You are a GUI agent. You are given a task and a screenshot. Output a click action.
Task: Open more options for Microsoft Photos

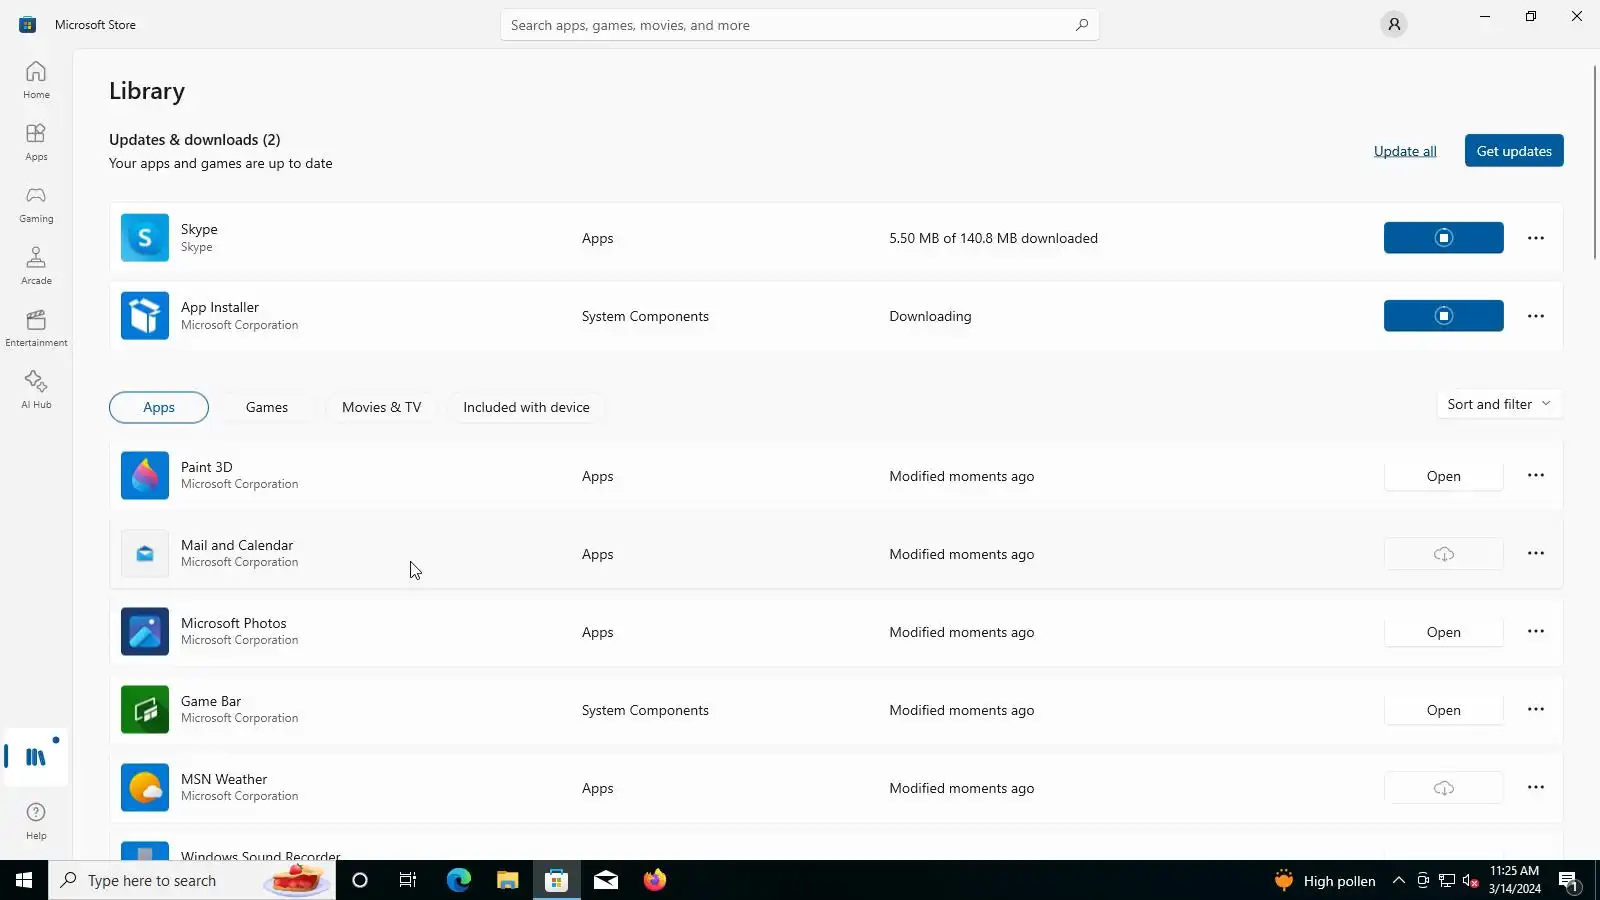1536,631
